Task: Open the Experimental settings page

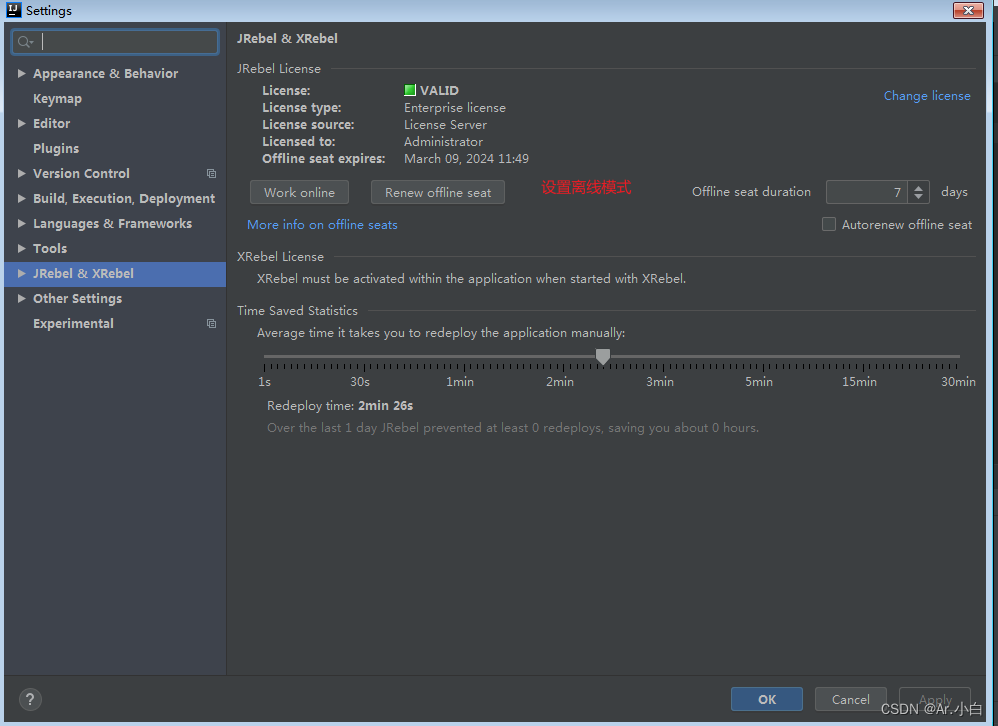Action: (73, 324)
